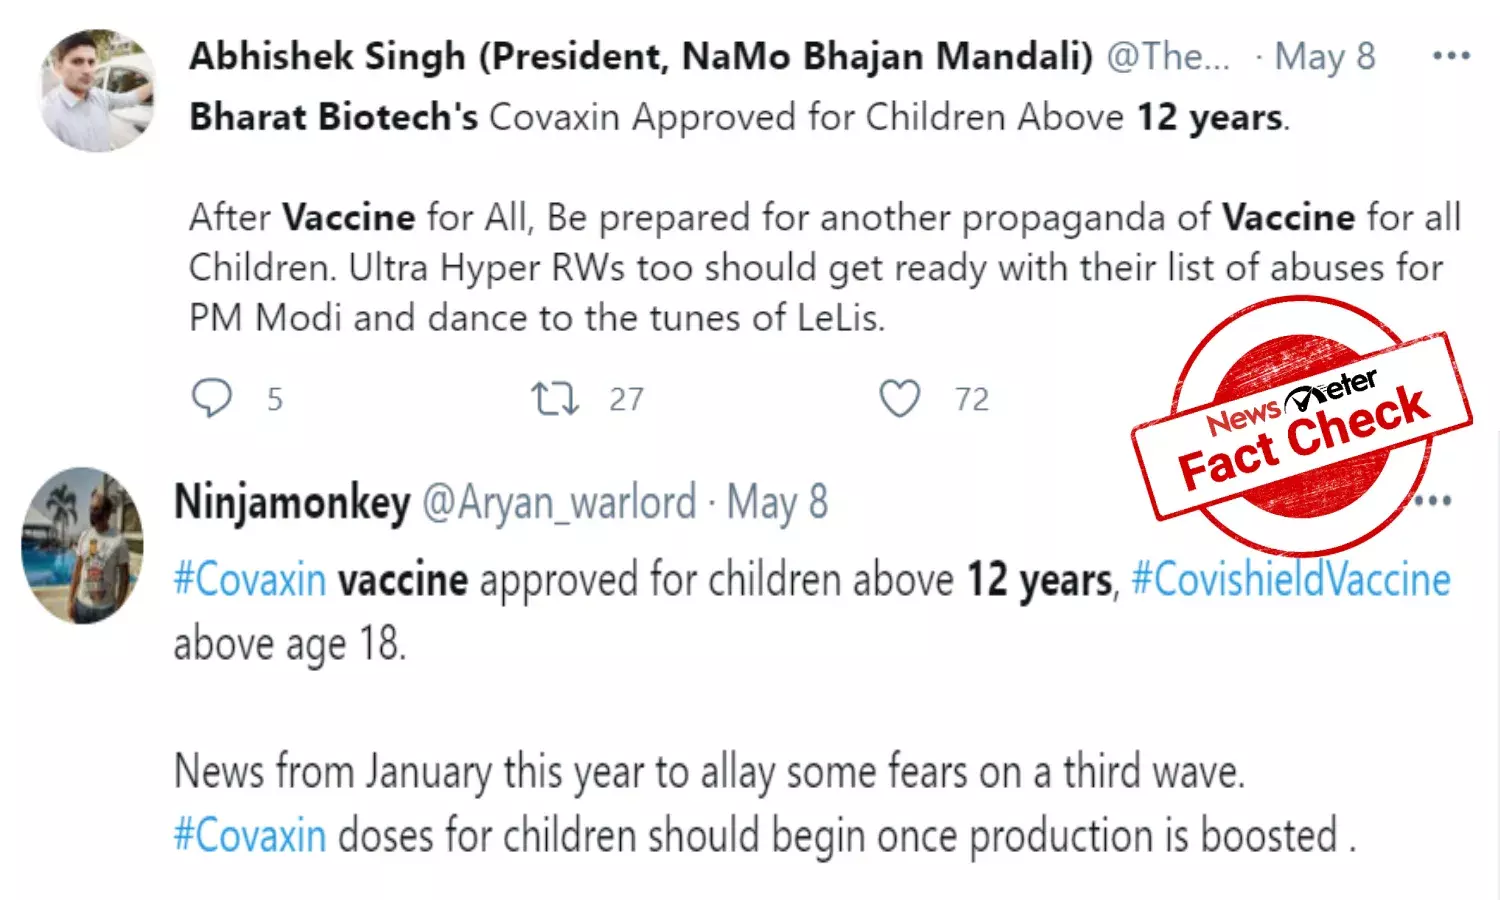The image size is (1500, 900).
Task: Click the May 8 timestamp on Ninjamonkey's tweet
Action: coord(778,502)
